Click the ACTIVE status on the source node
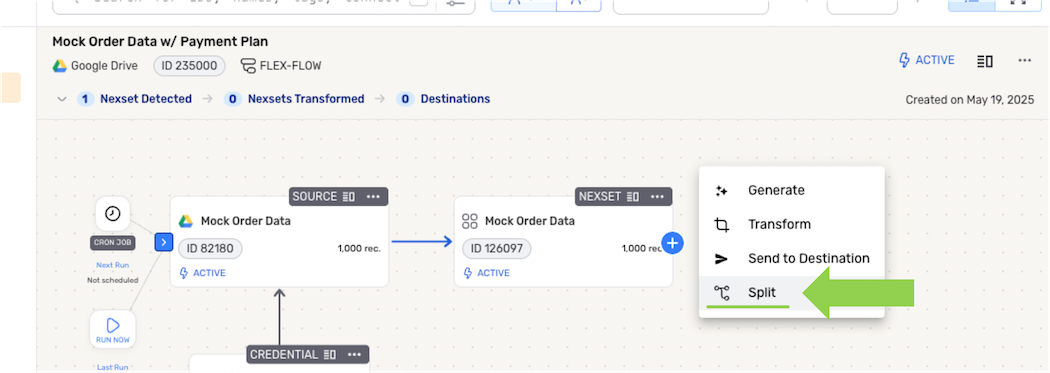 pos(203,273)
